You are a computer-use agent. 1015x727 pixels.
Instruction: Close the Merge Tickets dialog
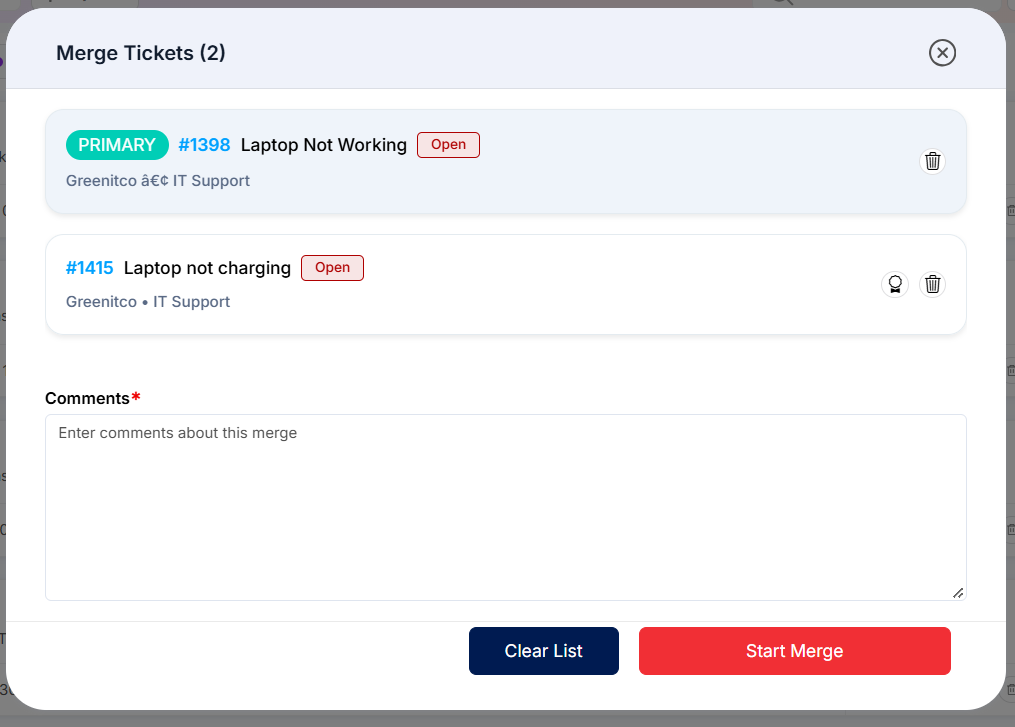[x=942, y=53]
